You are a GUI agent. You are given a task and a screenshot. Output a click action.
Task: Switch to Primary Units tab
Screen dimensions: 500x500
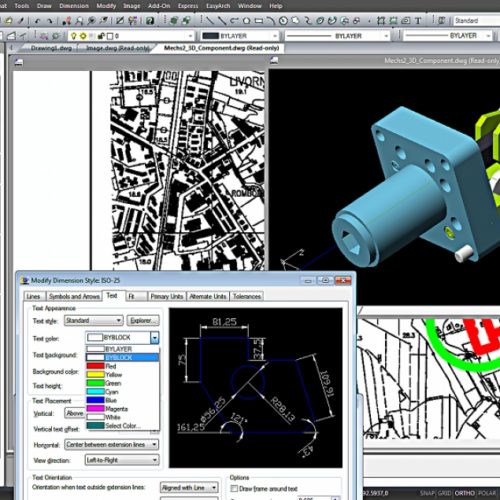(167, 296)
